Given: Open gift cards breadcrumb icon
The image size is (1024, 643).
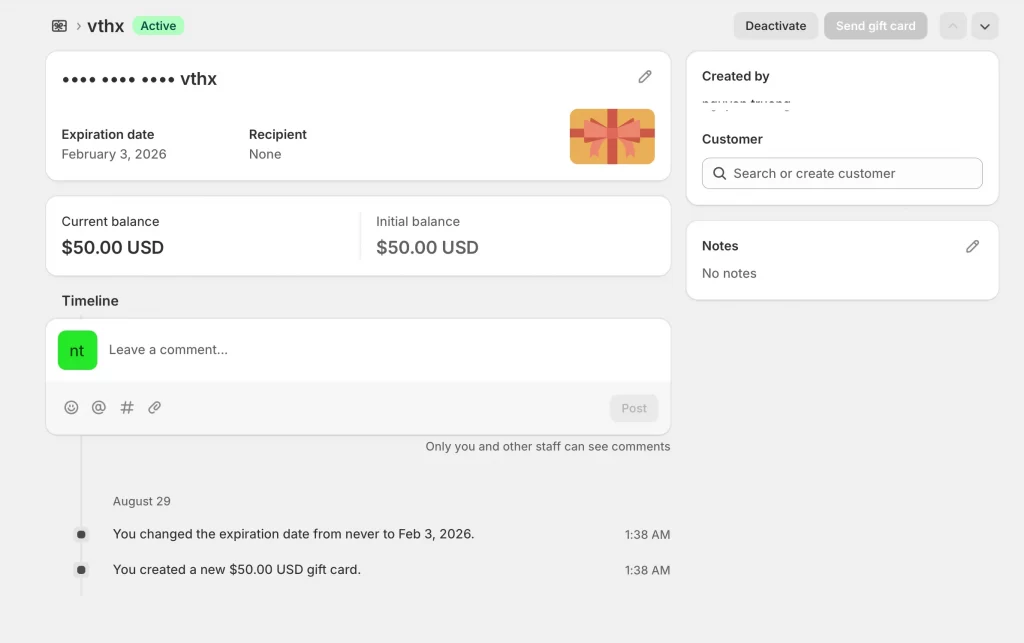Looking at the screenshot, I should click(x=59, y=26).
